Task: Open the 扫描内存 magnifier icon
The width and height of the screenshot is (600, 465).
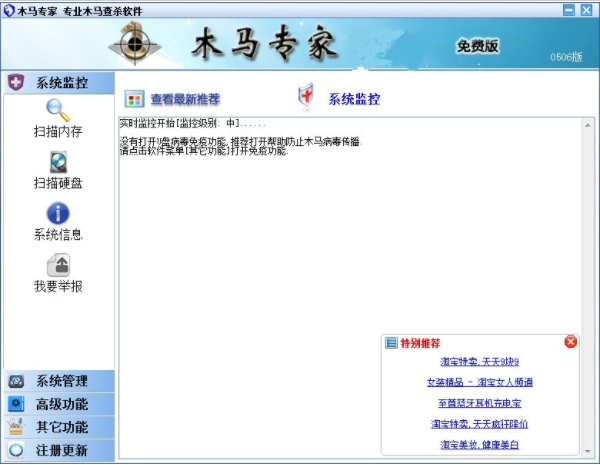Action: (58, 110)
